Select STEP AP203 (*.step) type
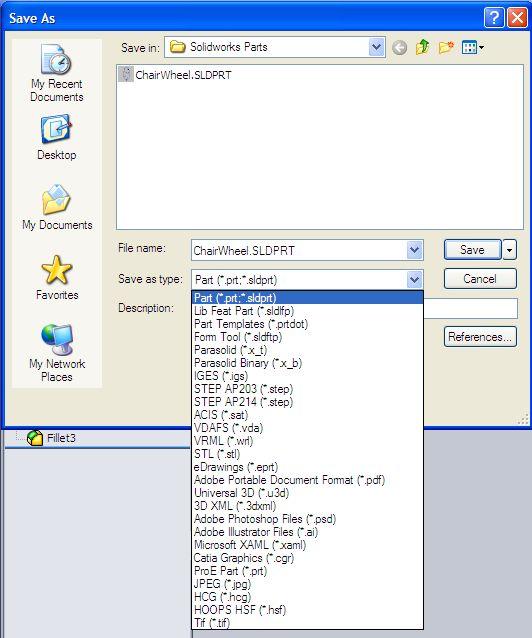The height and width of the screenshot is (638, 532). click(x=307, y=389)
